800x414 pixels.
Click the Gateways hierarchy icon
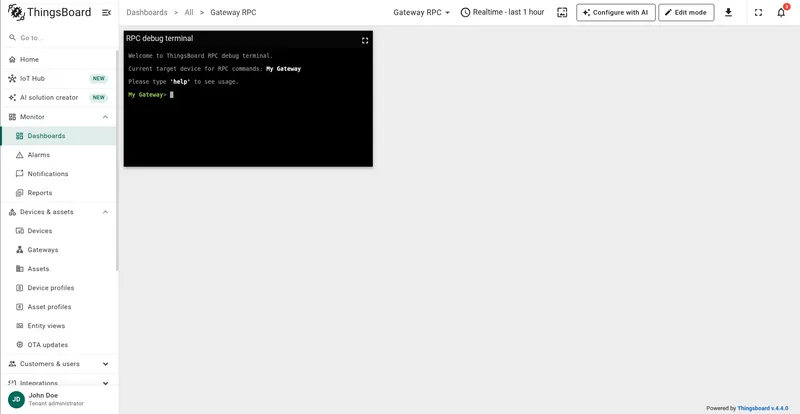click(x=20, y=250)
